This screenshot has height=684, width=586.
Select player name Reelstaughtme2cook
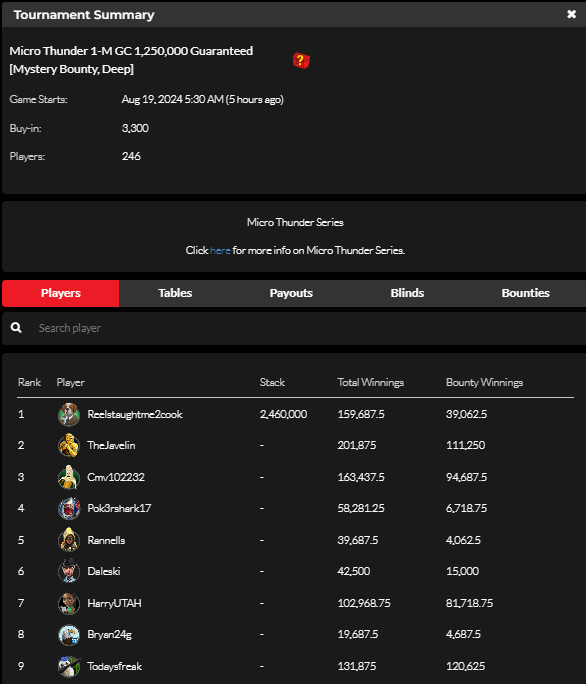pyautogui.click(x=135, y=414)
